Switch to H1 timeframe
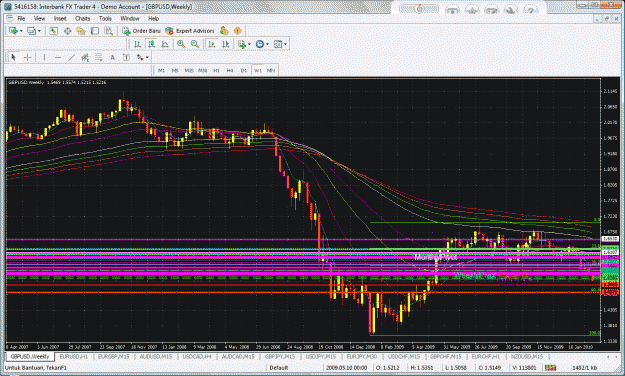 pyautogui.click(x=216, y=71)
